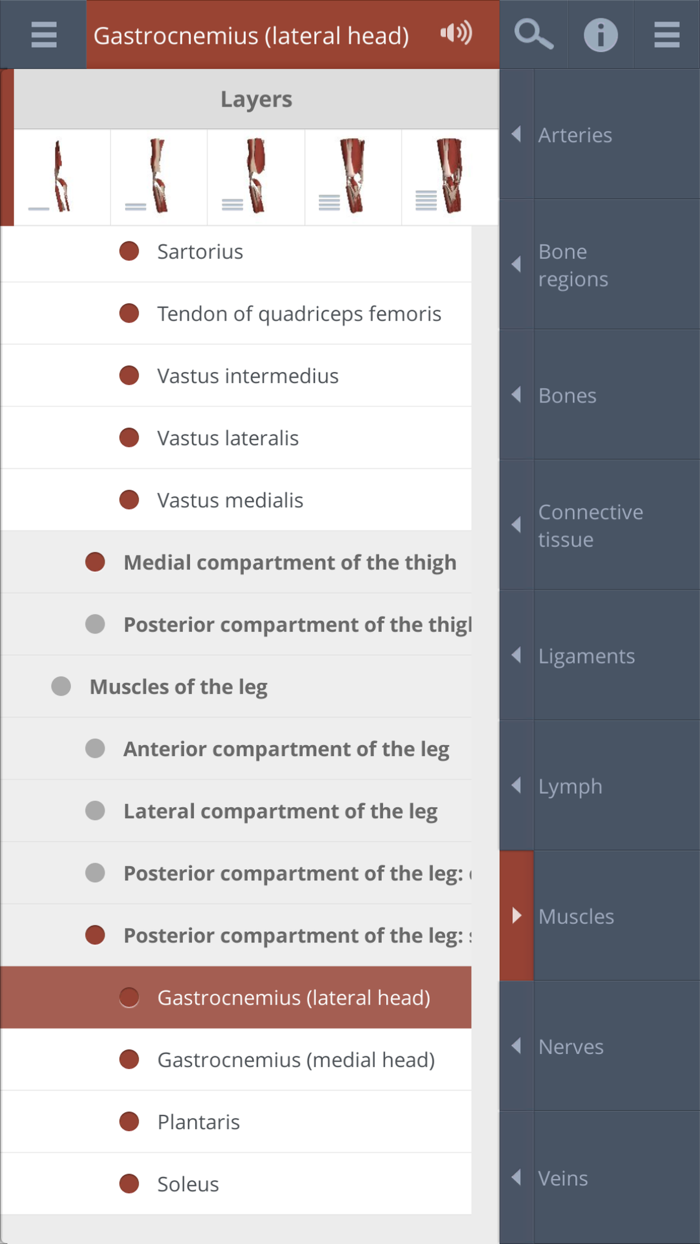Toggle visibility dot for Vastus lateralis
700x1244 pixels.
click(x=129, y=438)
